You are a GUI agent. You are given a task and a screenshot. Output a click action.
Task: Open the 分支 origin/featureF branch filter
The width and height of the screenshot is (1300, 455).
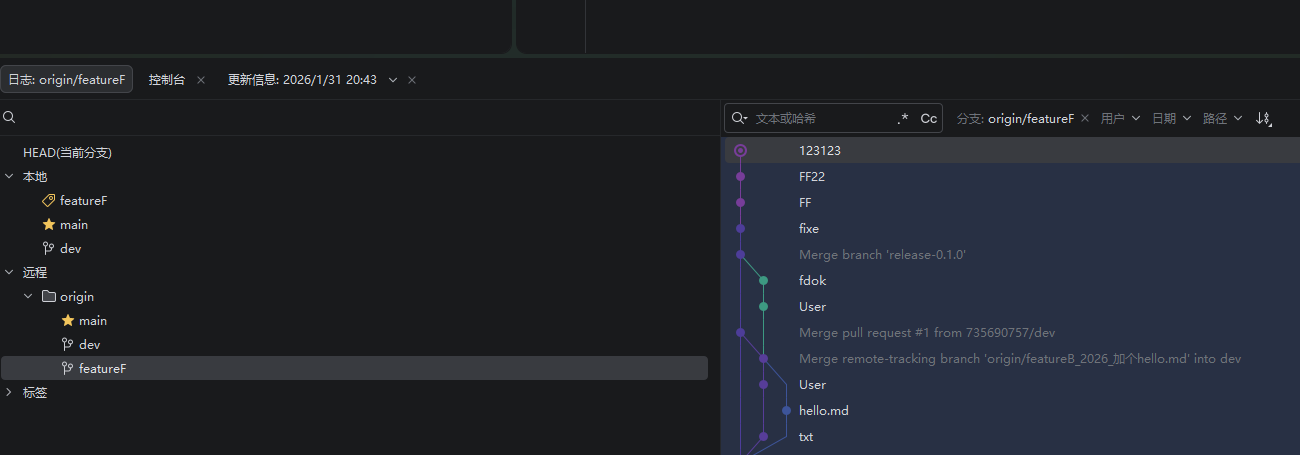[x=1015, y=118]
